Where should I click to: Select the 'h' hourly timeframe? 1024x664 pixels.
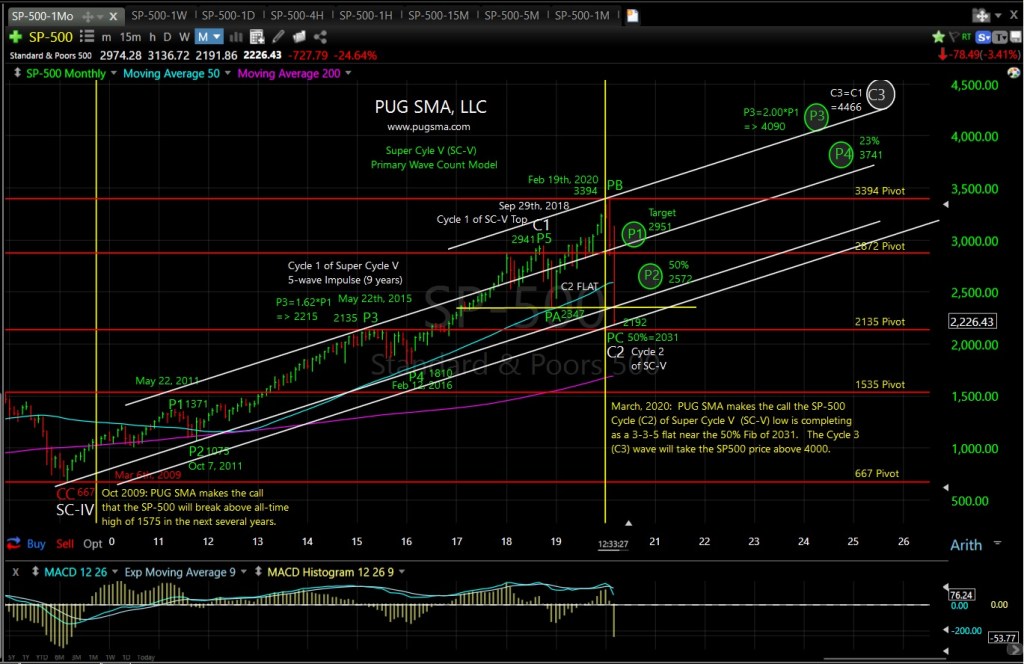(x=152, y=37)
